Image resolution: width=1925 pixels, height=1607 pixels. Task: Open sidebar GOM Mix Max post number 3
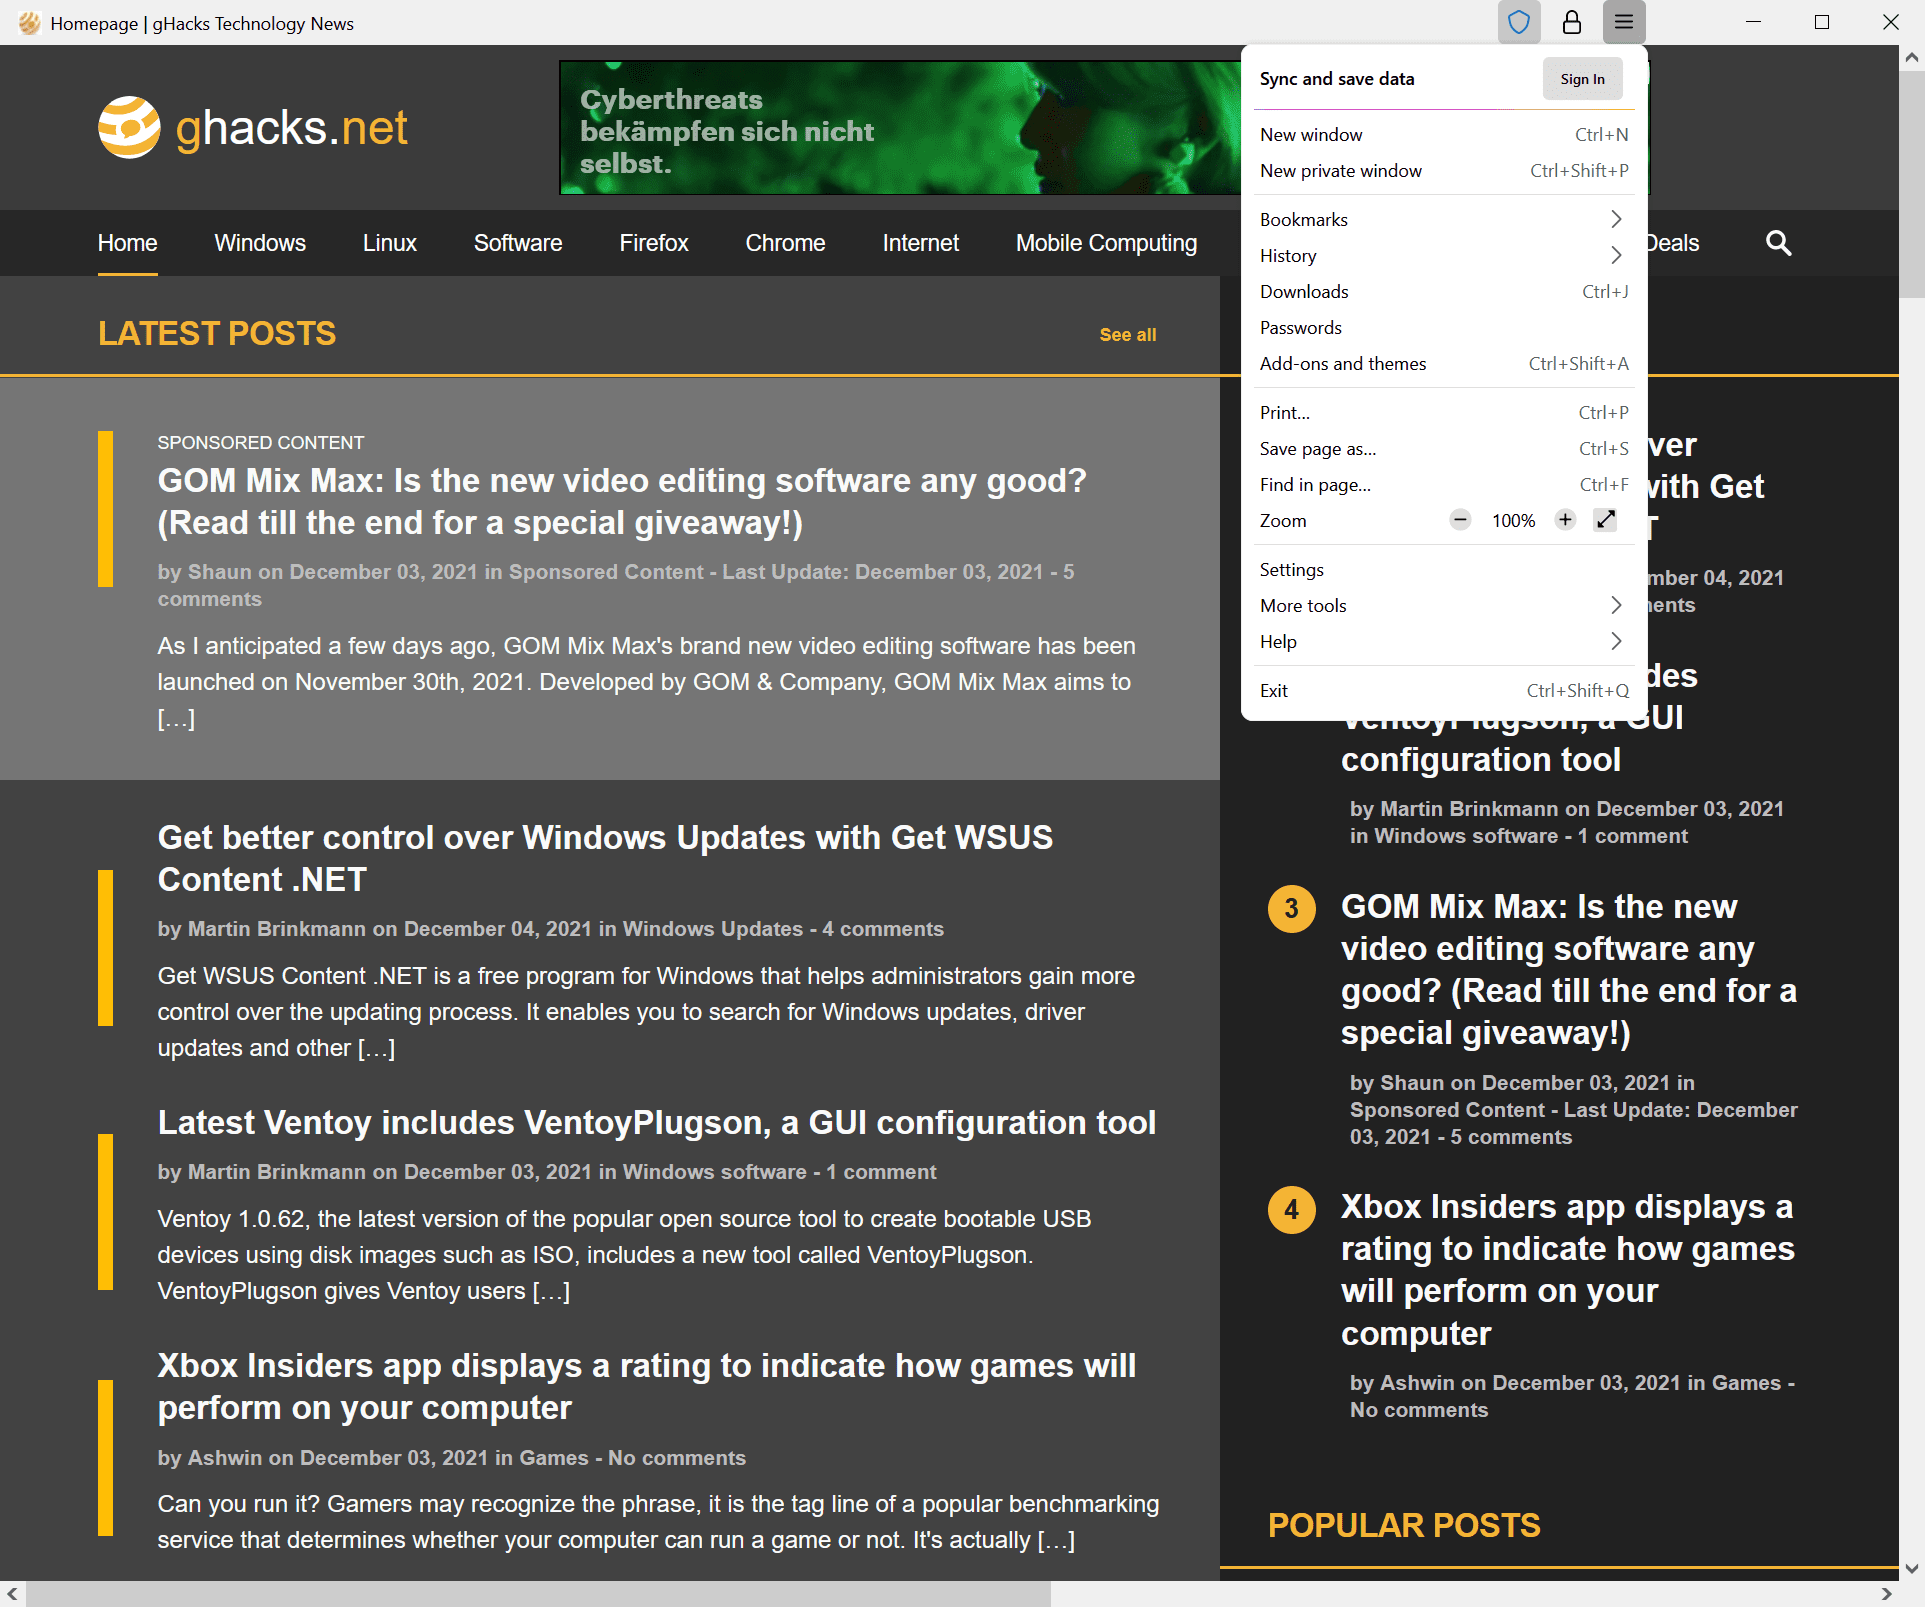[1568, 970]
